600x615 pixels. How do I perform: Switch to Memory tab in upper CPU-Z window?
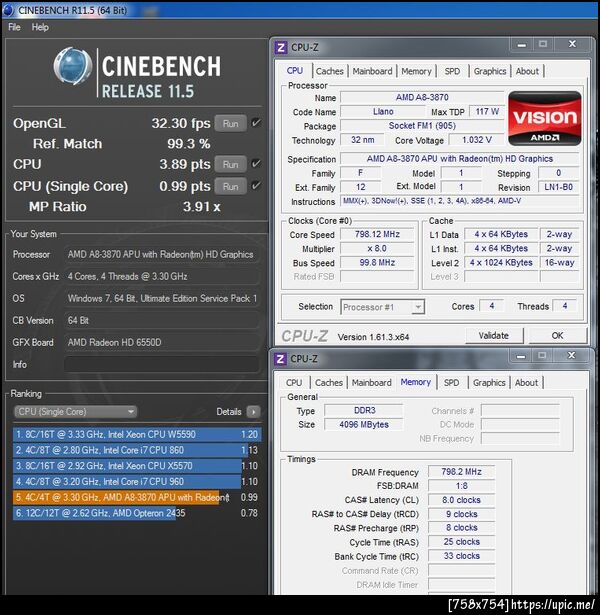pos(416,71)
